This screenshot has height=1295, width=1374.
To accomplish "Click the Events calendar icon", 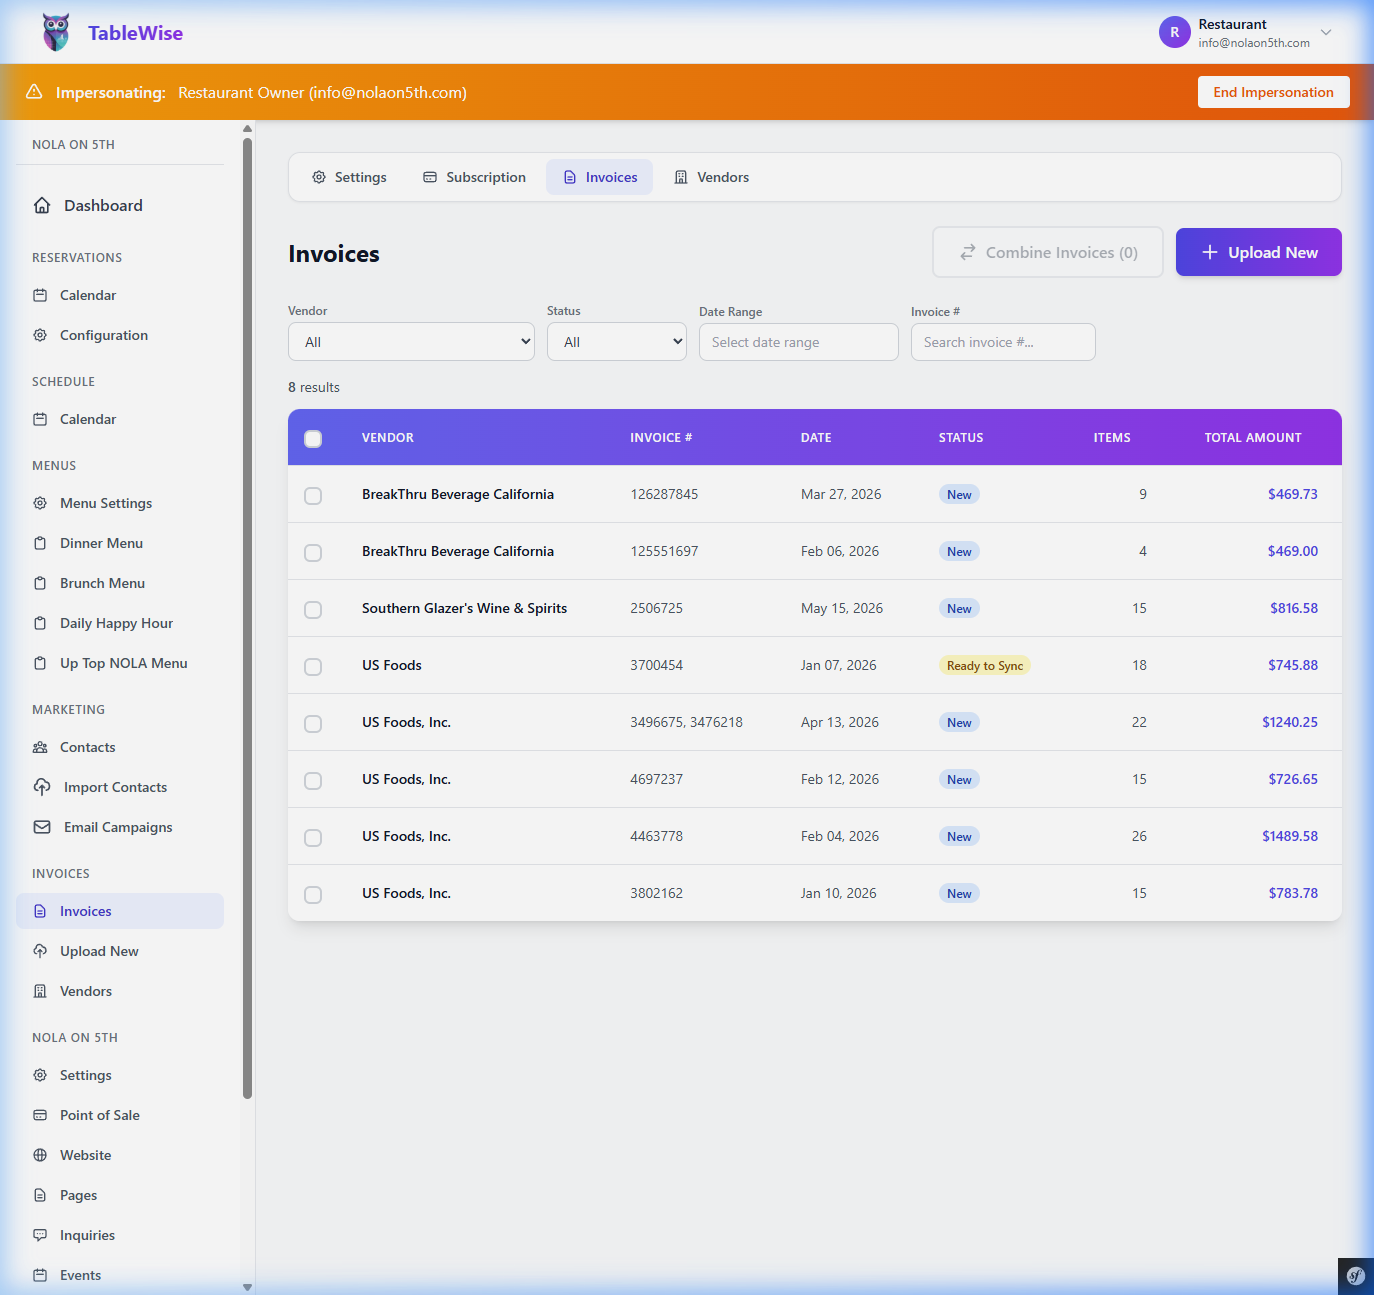I will (x=40, y=1275).
